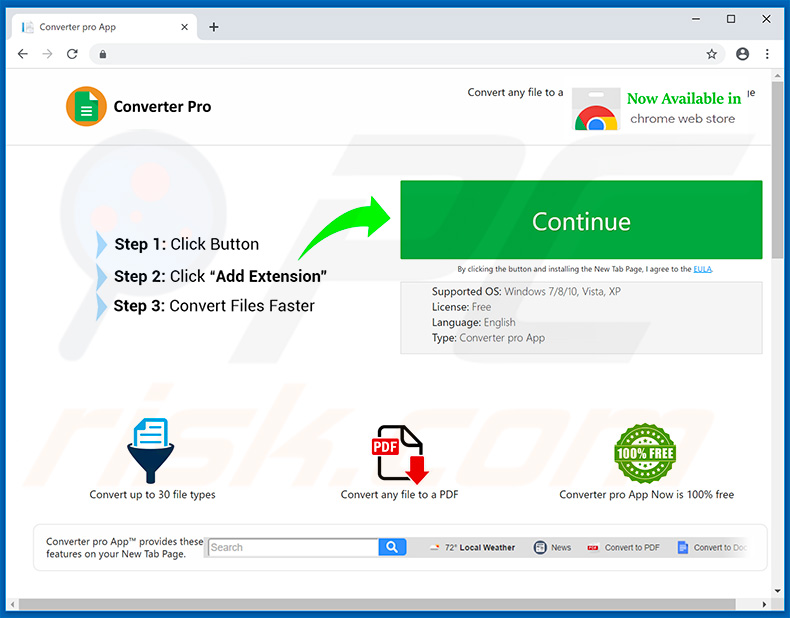The height and width of the screenshot is (618, 790).
Task: Click the 'chrome web store' text
Action: coord(682,119)
